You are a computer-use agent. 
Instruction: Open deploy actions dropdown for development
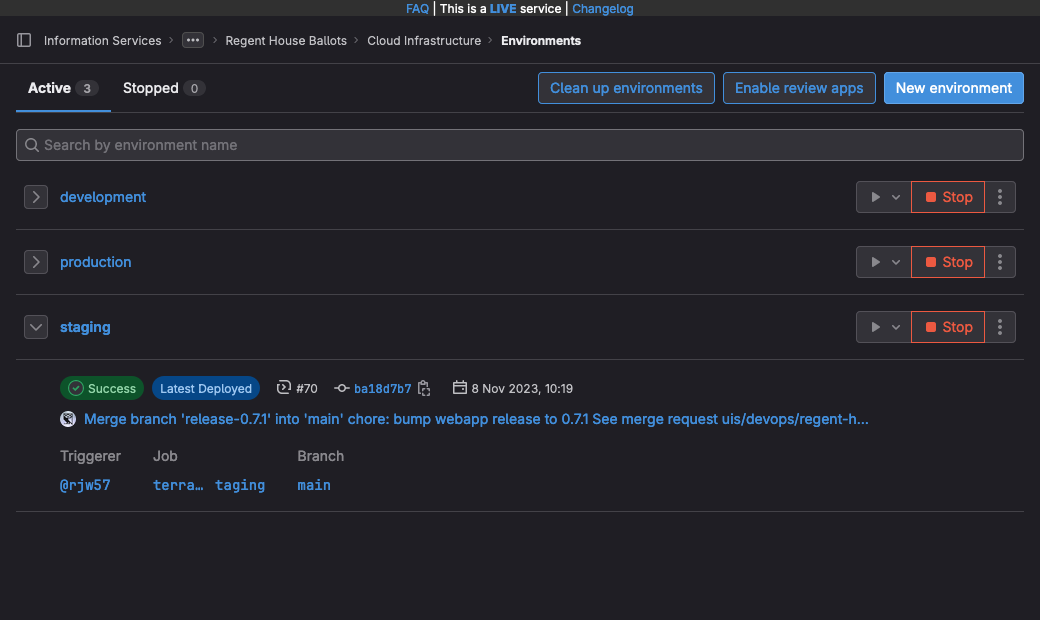coord(884,197)
